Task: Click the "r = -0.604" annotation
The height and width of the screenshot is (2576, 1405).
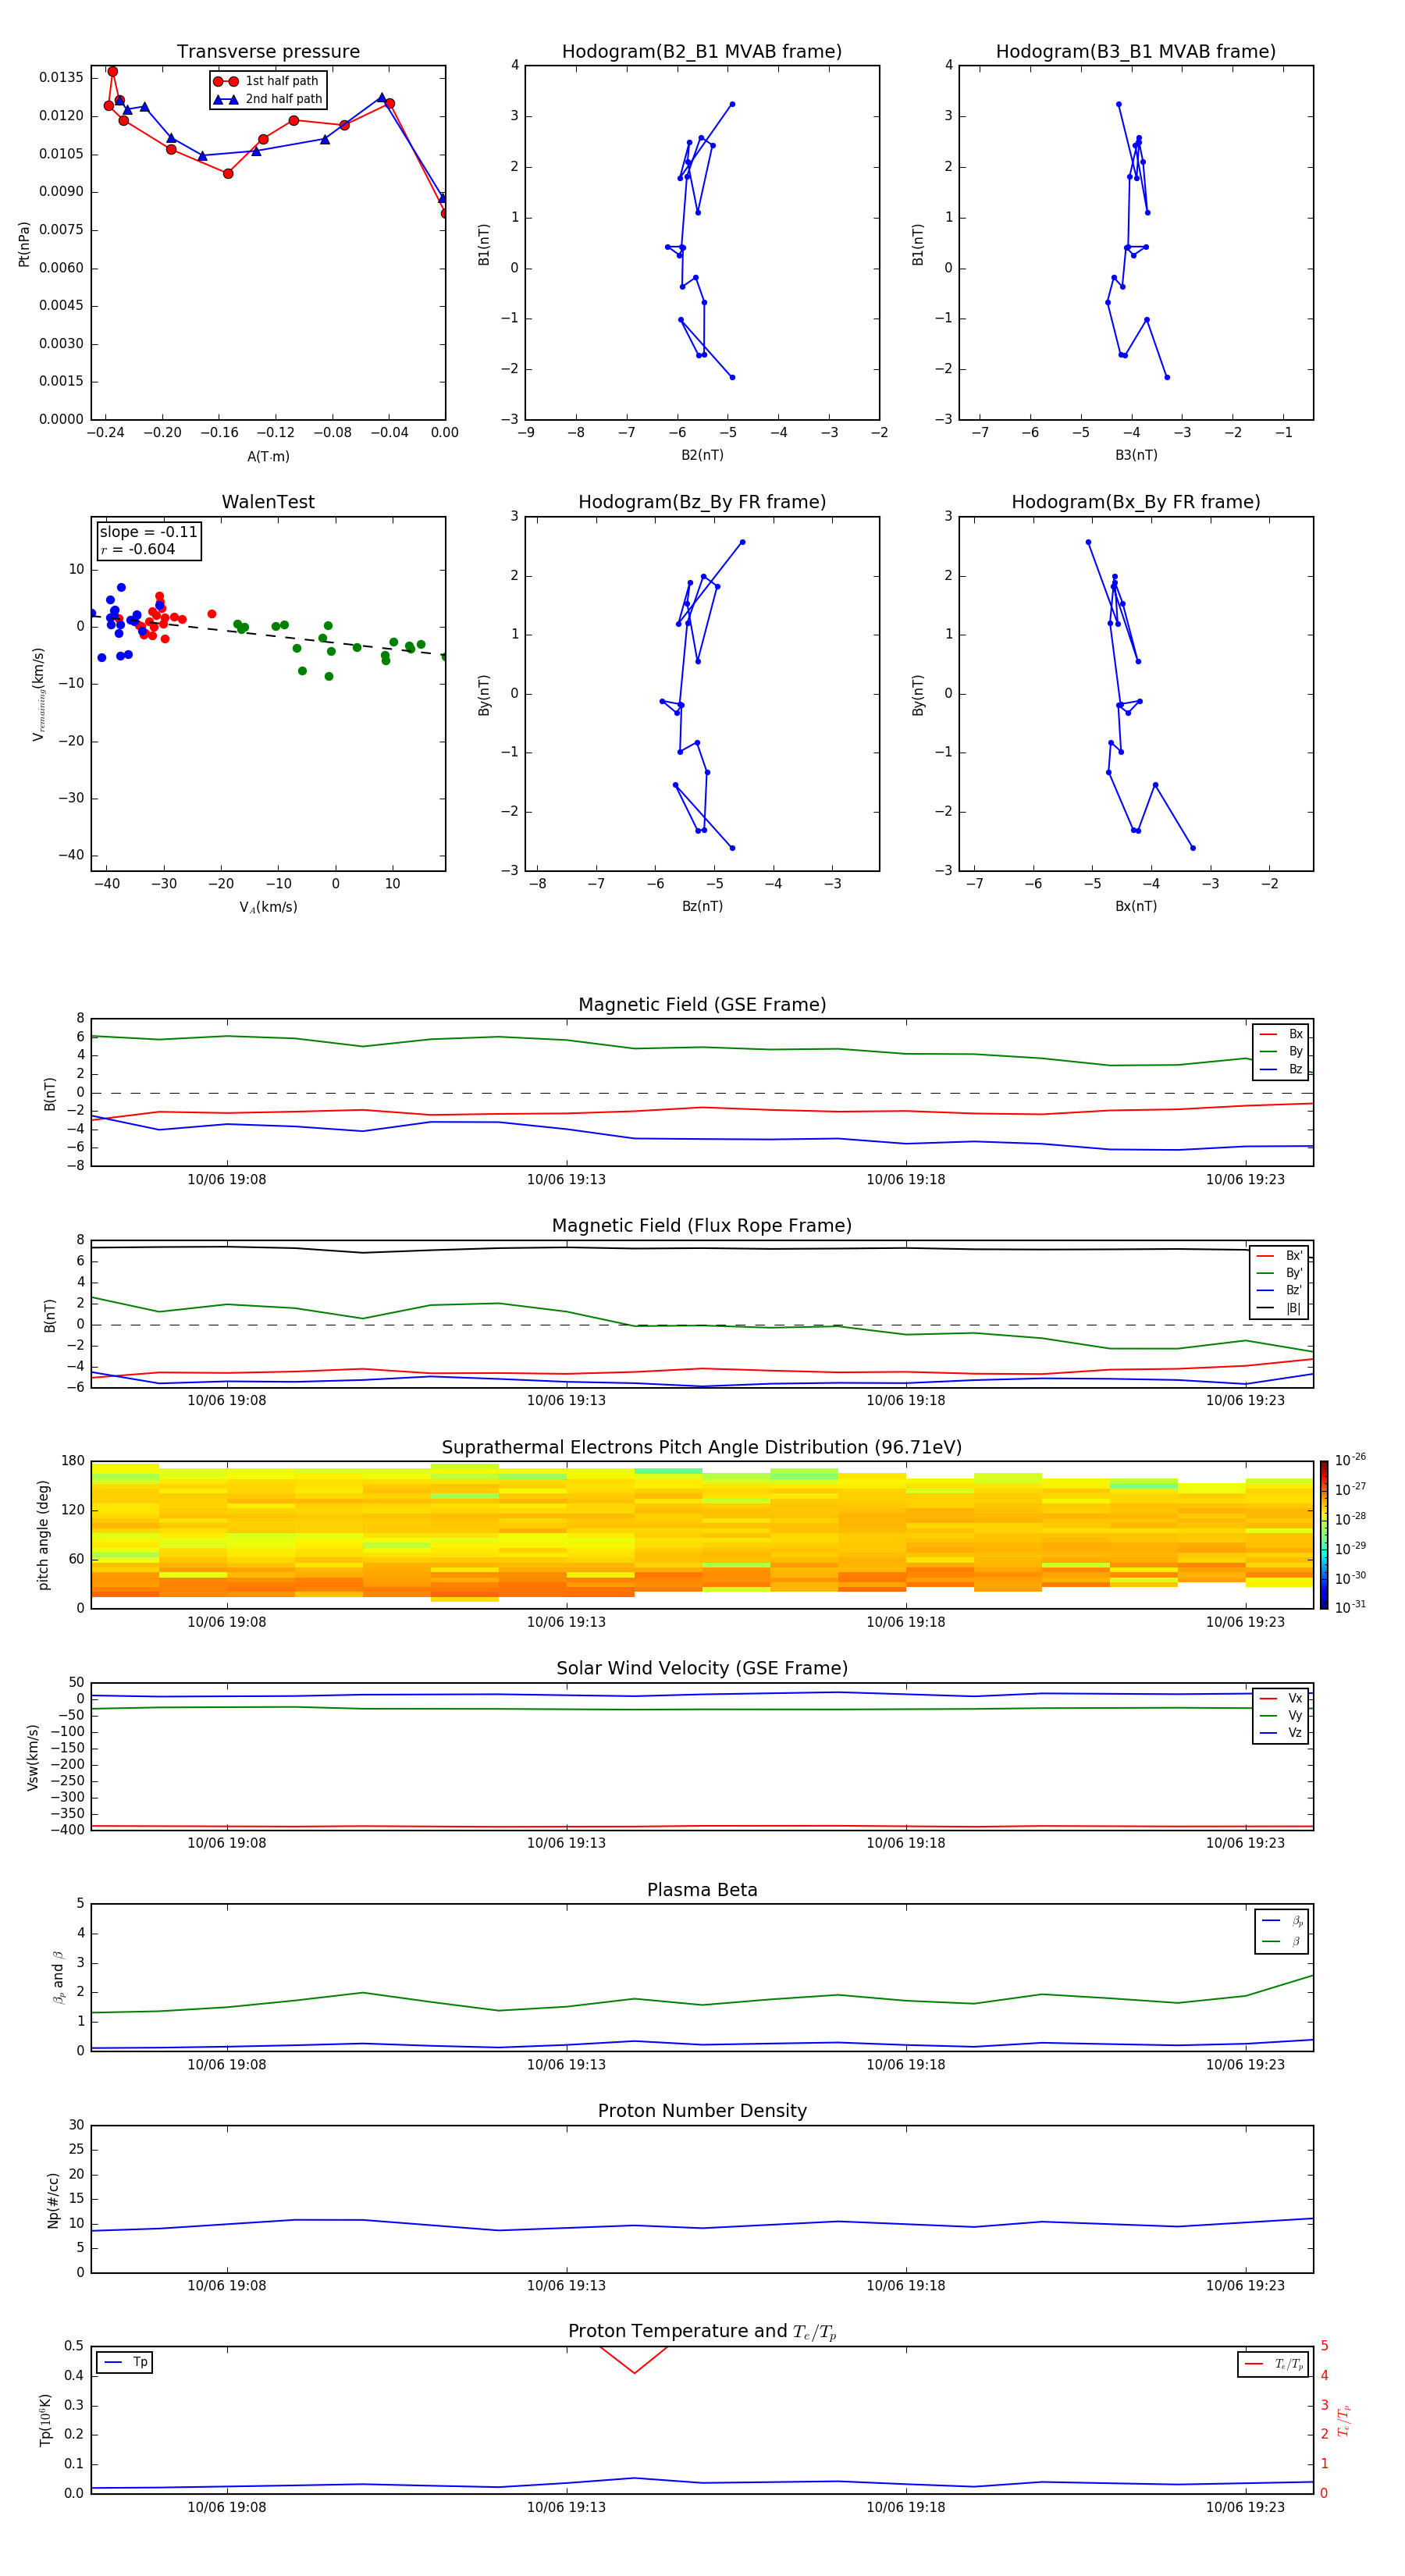Action: click(138, 549)
